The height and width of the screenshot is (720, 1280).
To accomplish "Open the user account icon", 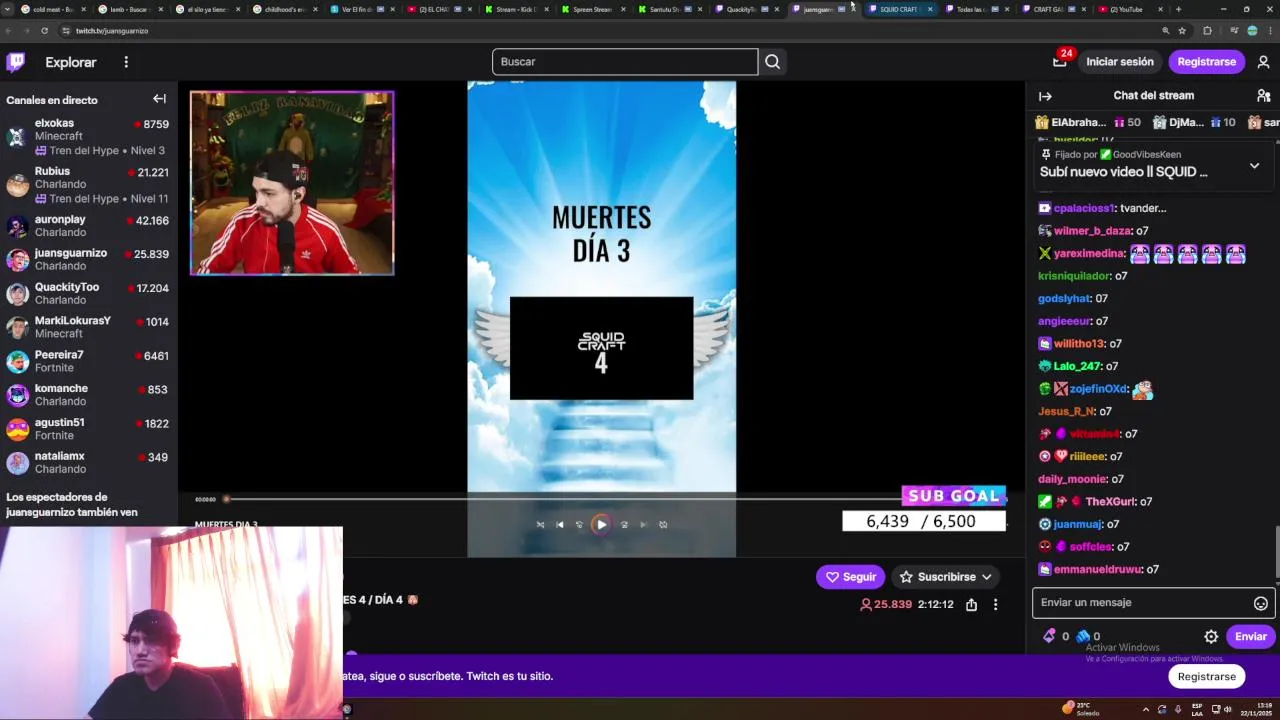I will [1263, 62].
